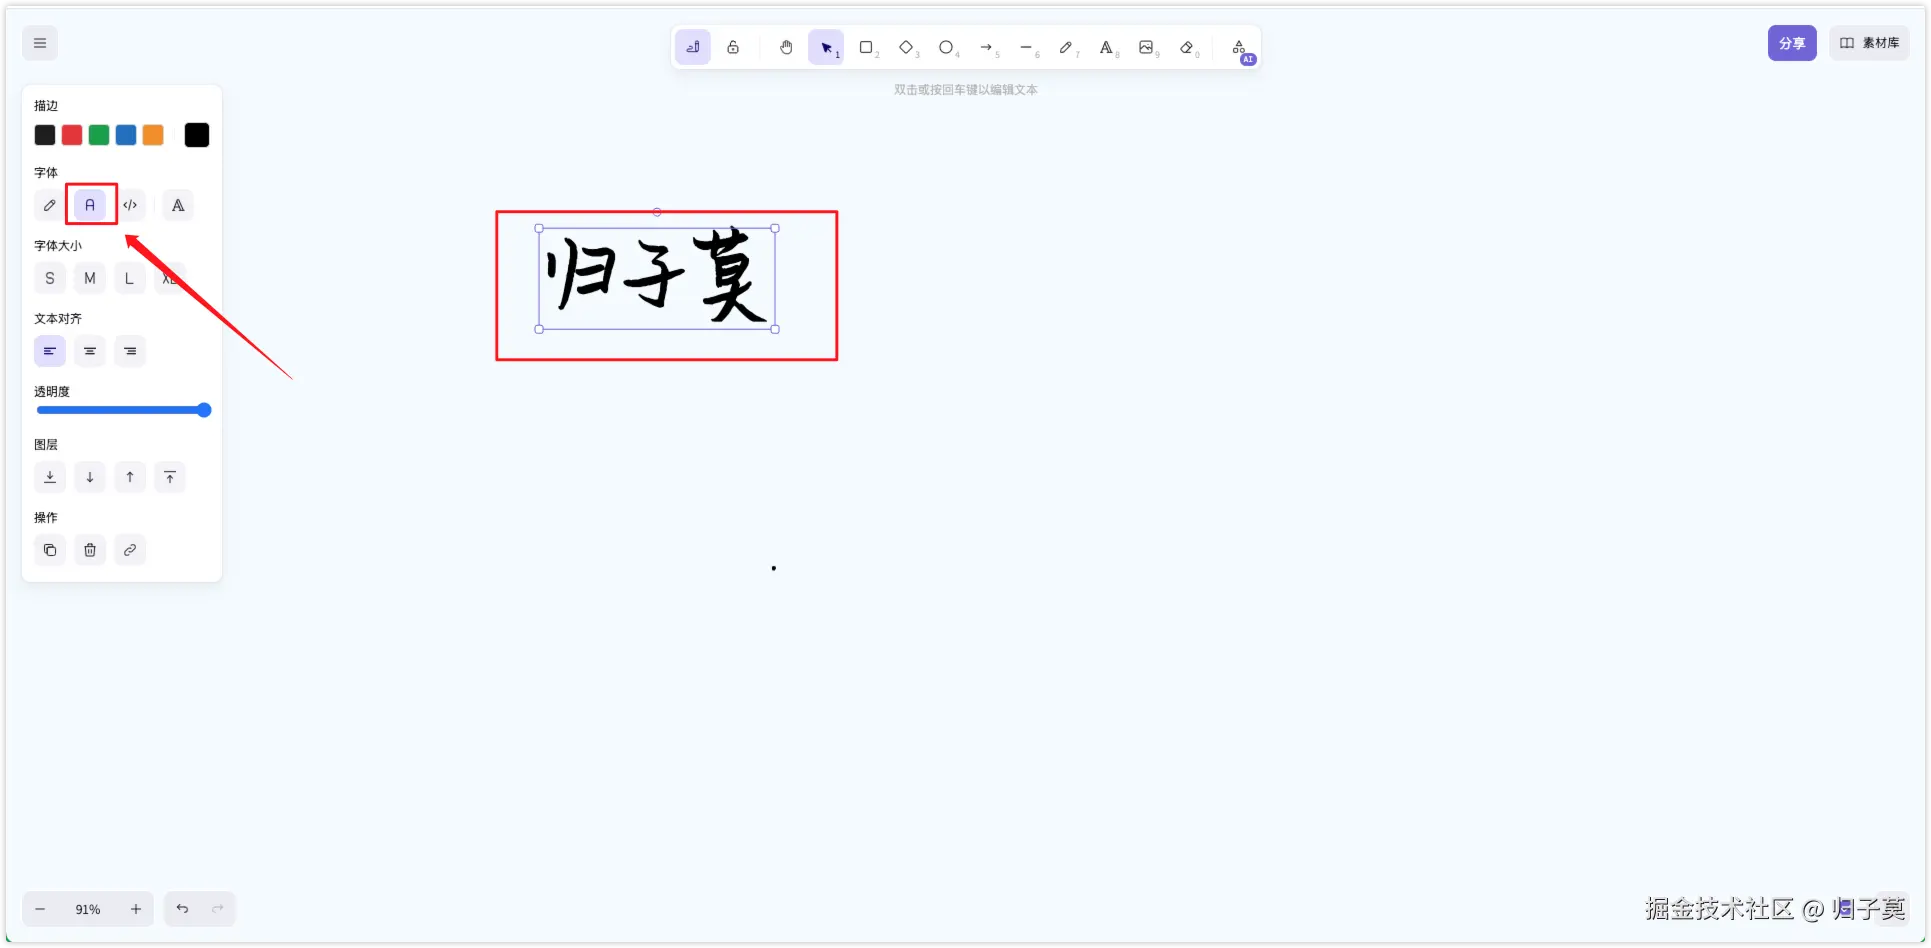Open the hamburger menu
Viewport: 1931px width, 948px height.
[x=39, y=43]
